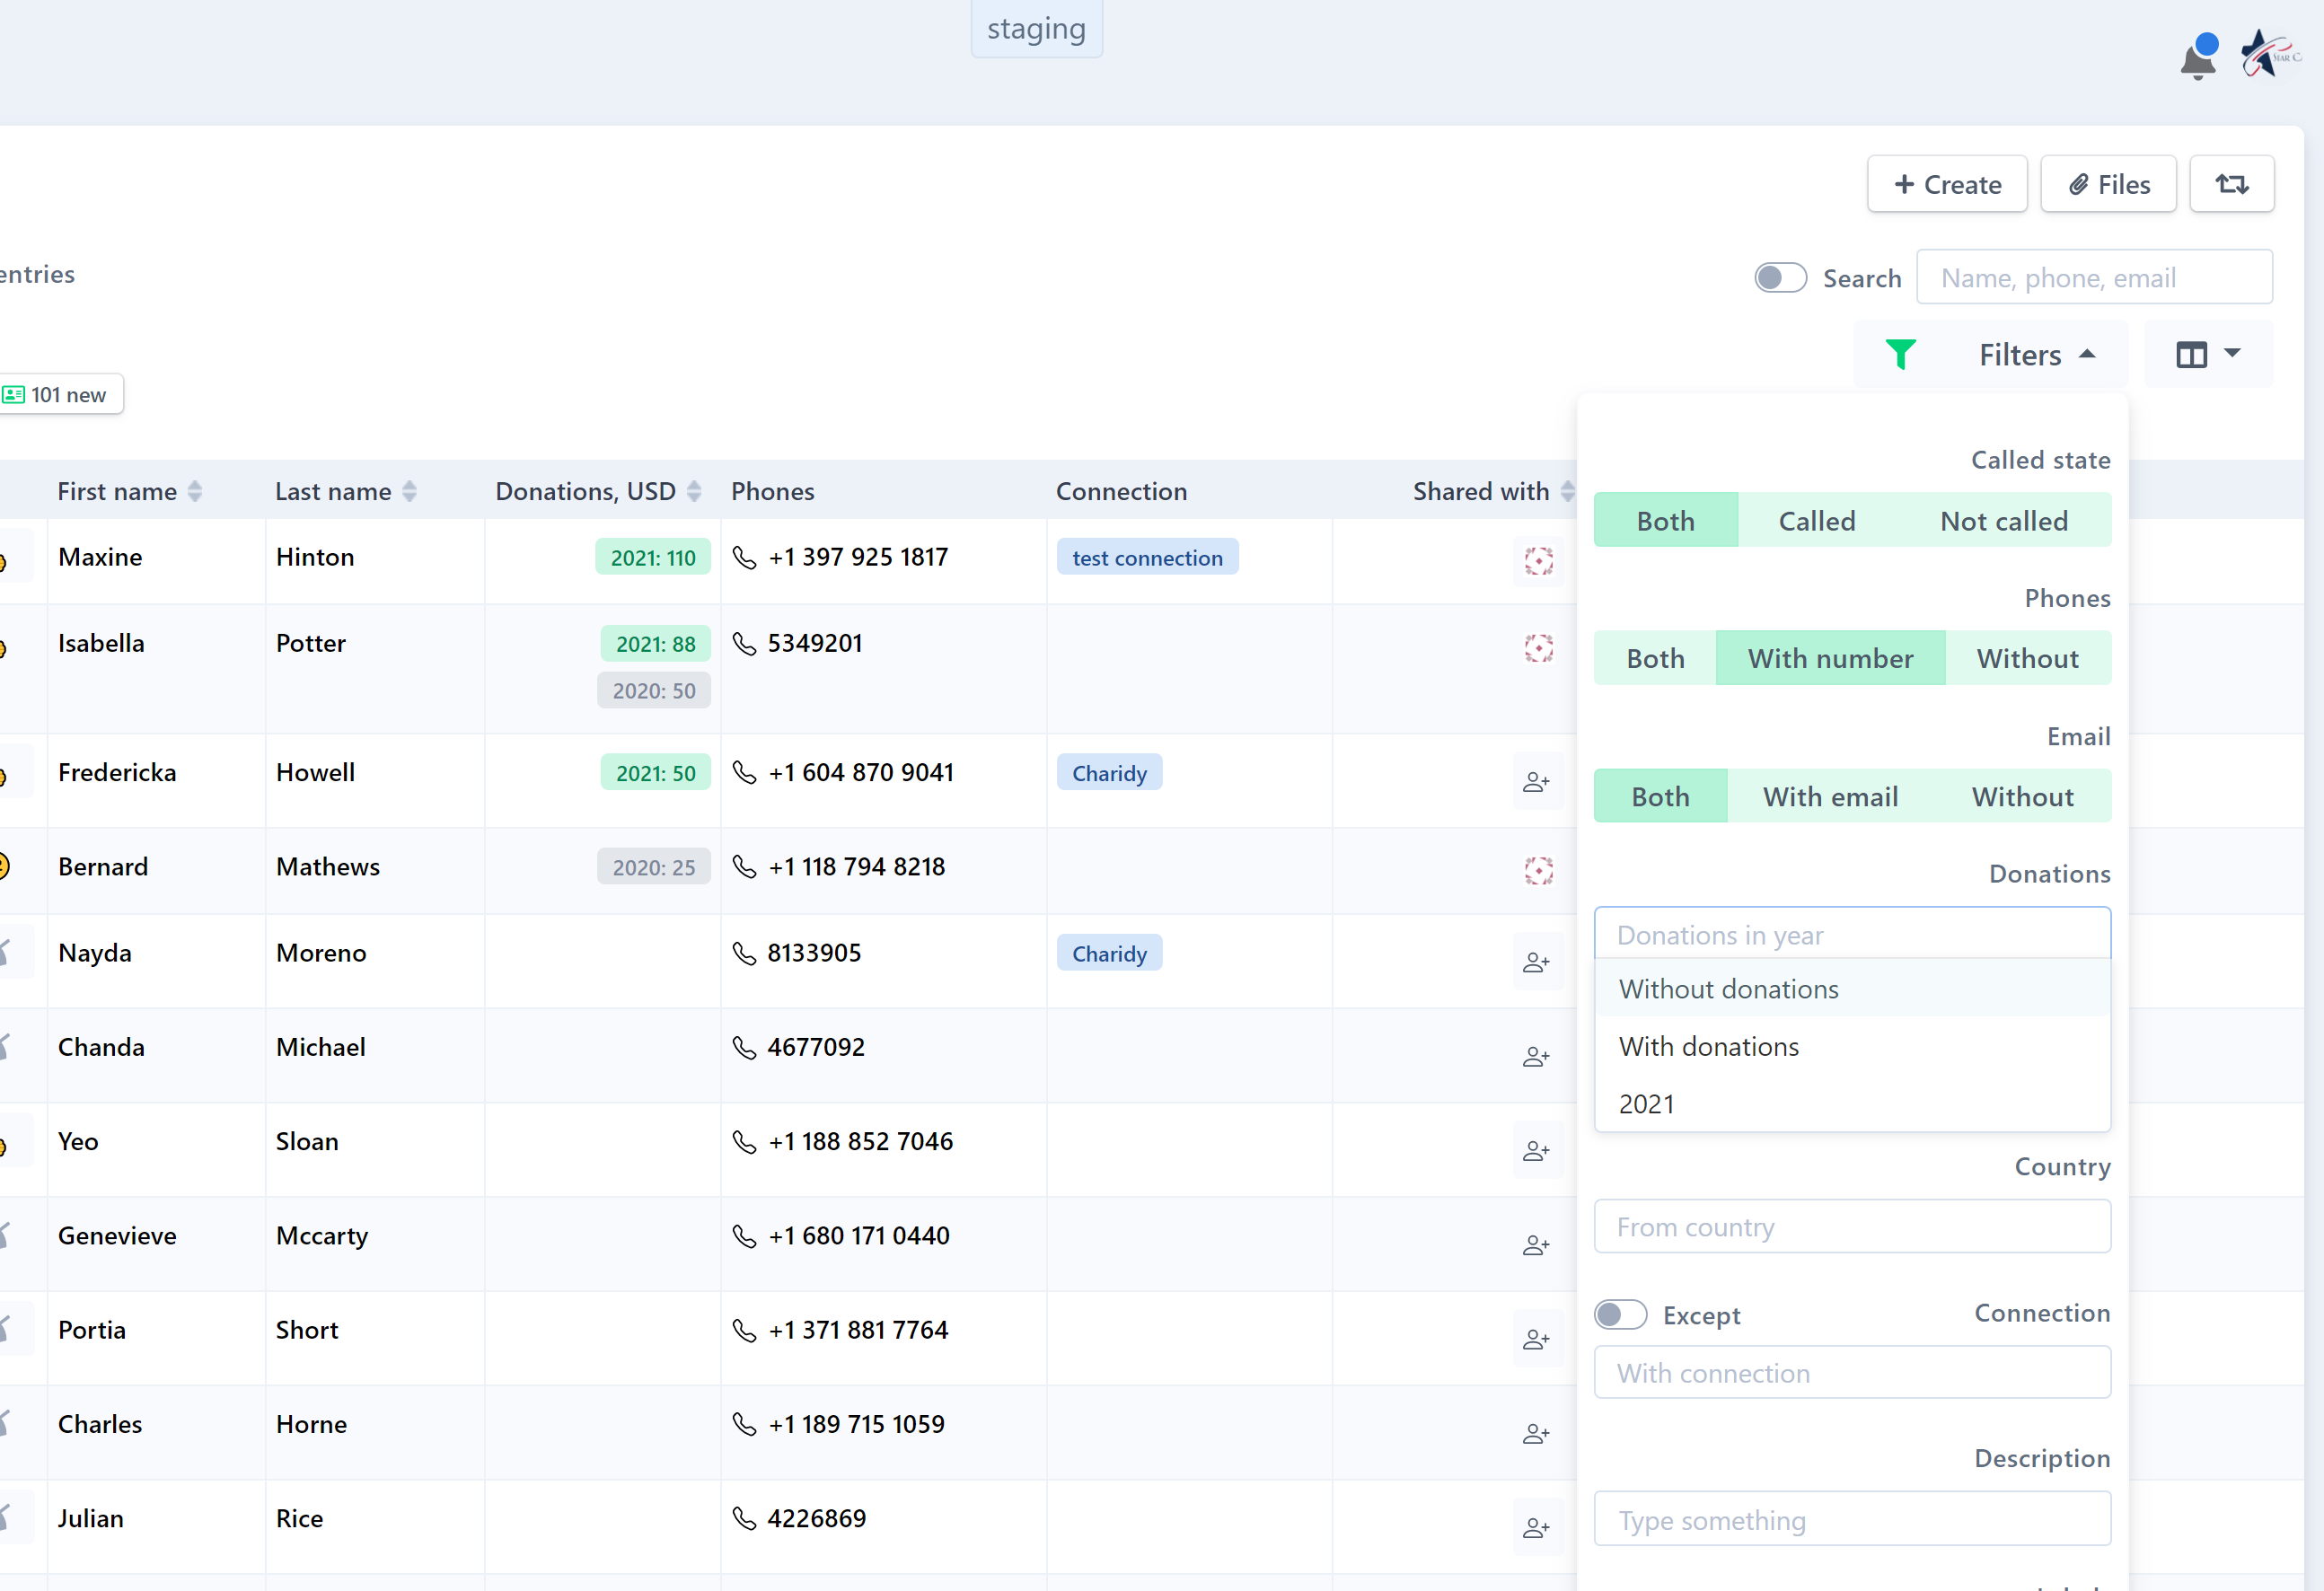
Task: Open the column visibility panel icon
Action: pos(2193,354)
